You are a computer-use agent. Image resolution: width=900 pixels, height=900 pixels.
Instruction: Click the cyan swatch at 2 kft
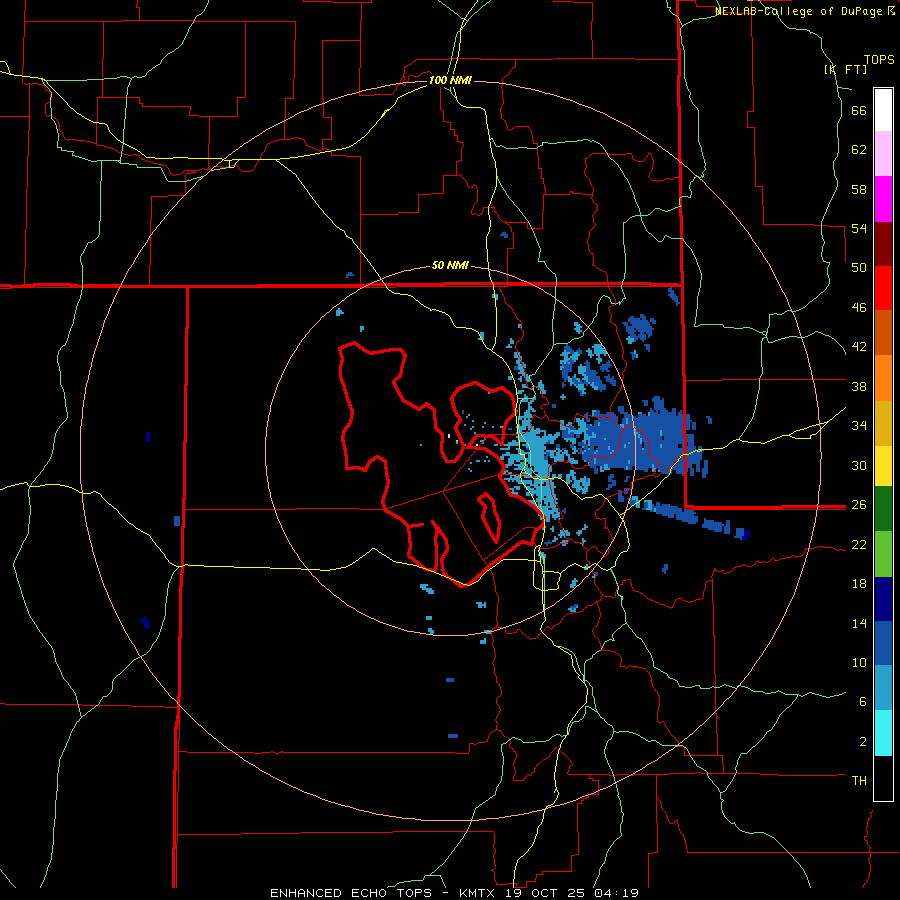[883, 733]
